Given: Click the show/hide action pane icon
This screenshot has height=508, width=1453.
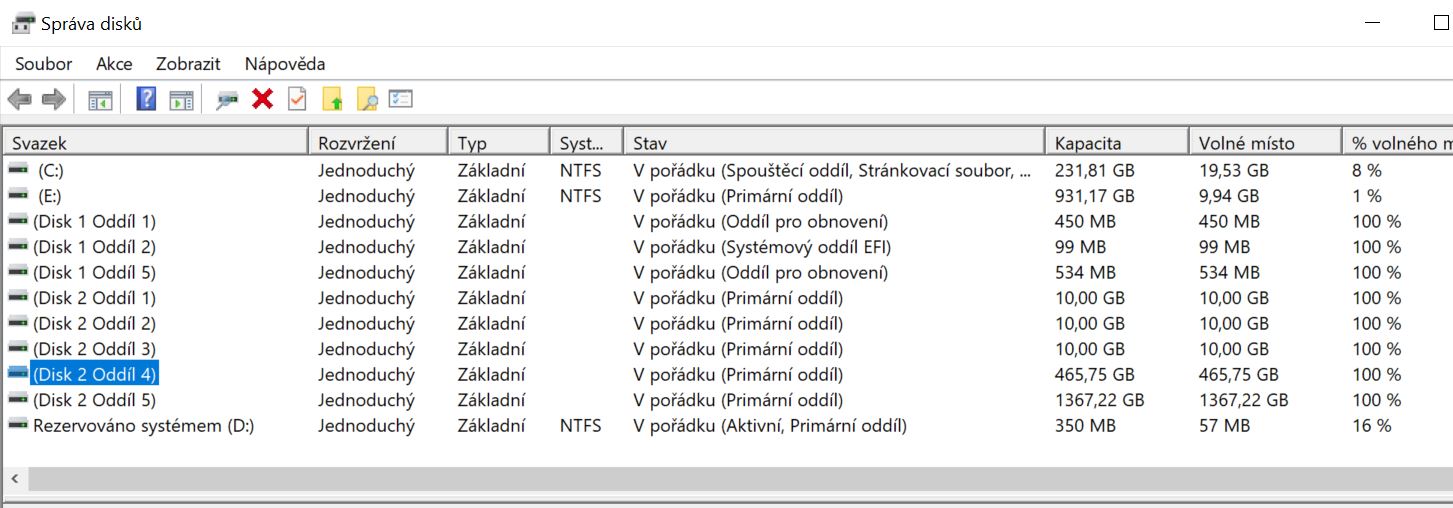Looking at the screenshot, I should [x=180, y=99].
